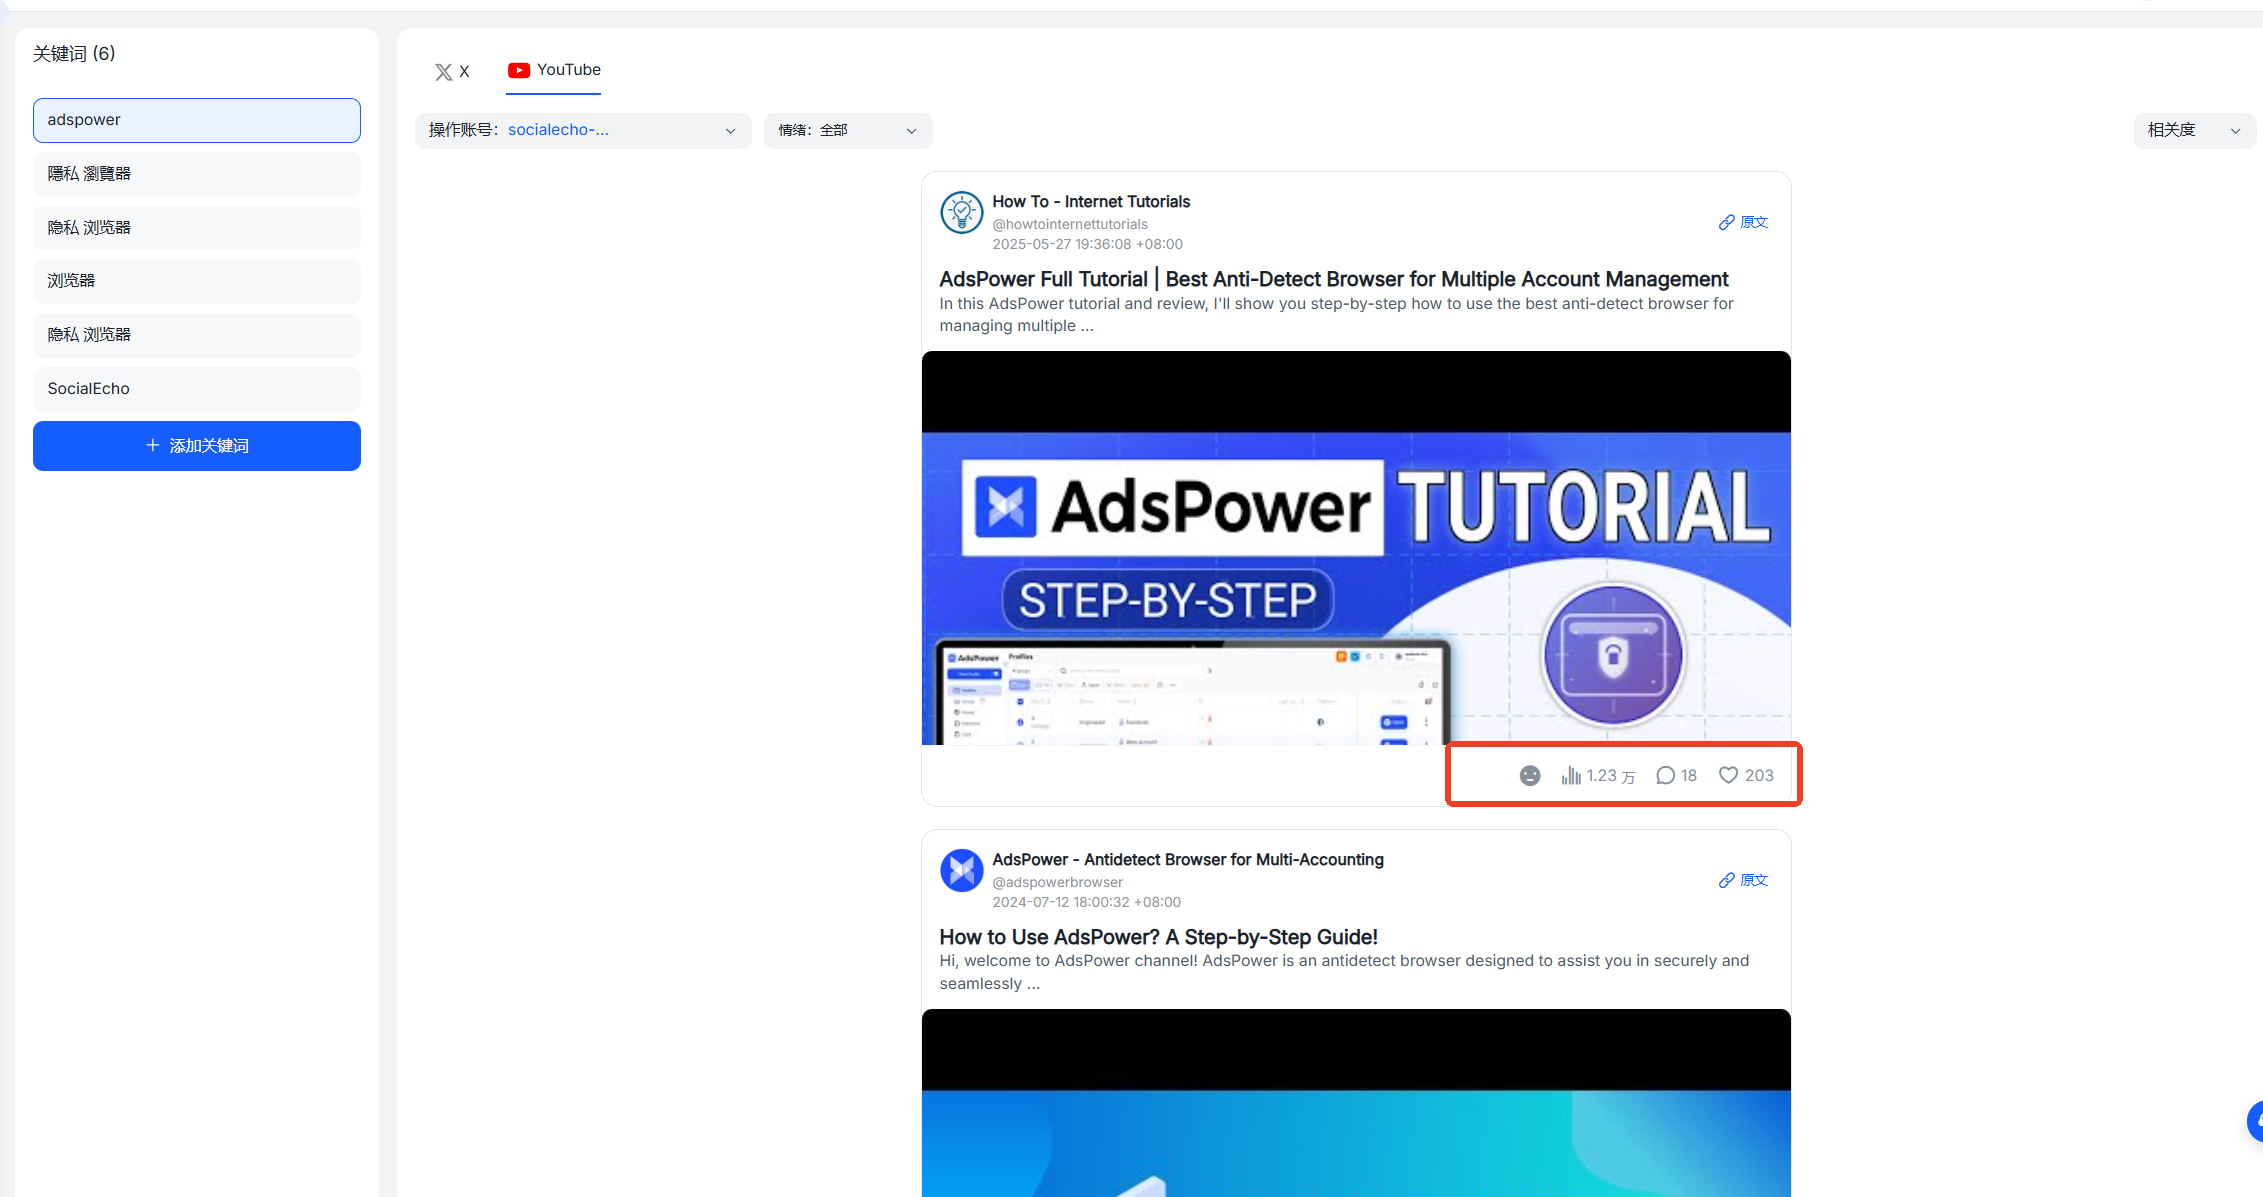2263x1197 pixels.
Task: Open the 操作账号 socialecho account dropdown
Action: 582,130
